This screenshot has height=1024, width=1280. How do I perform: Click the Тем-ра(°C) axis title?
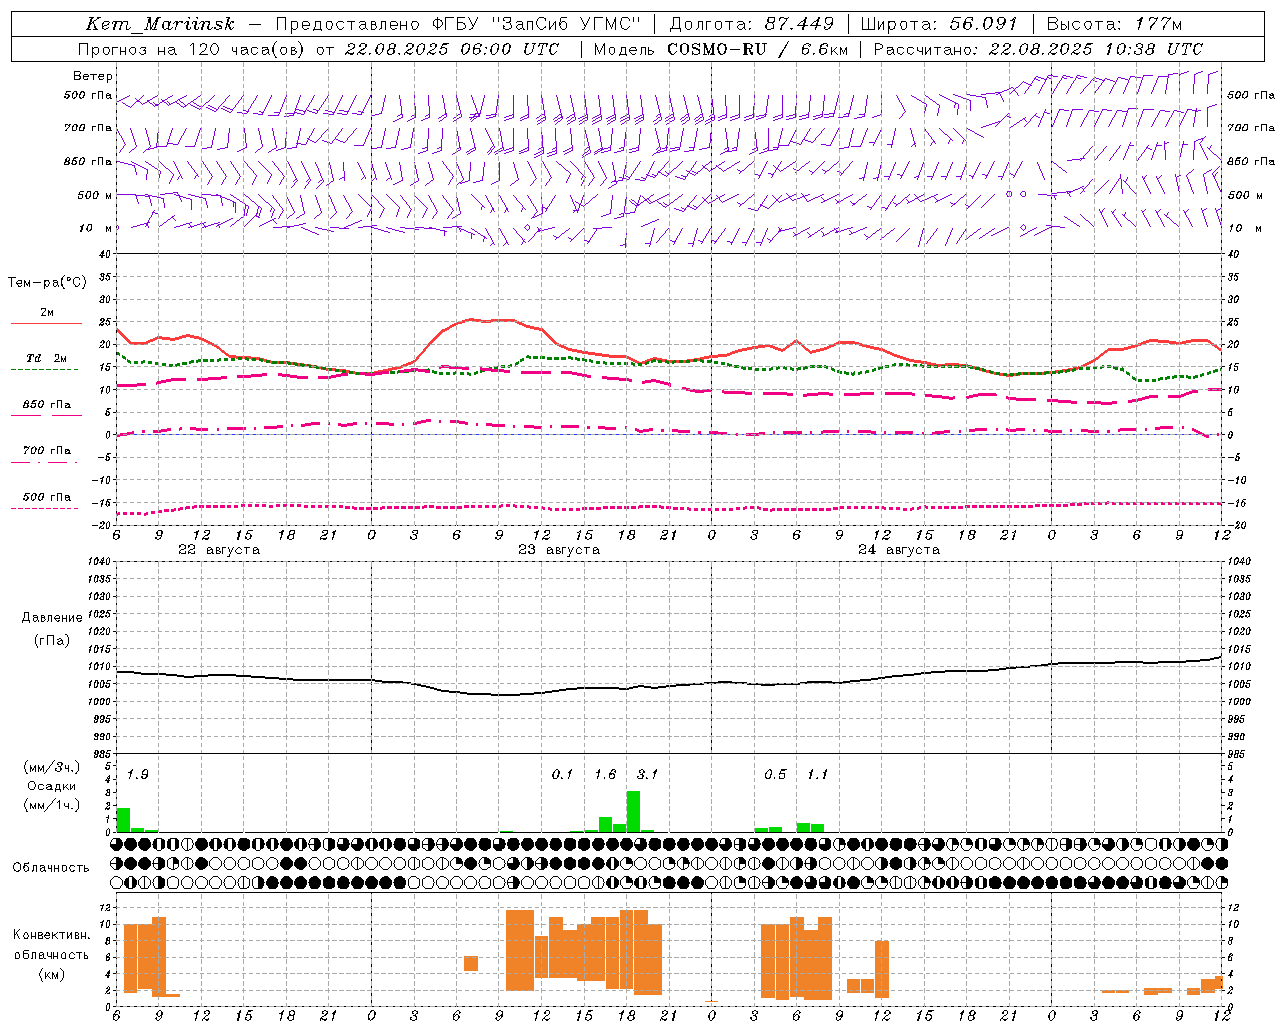click(x=47, y=283)
